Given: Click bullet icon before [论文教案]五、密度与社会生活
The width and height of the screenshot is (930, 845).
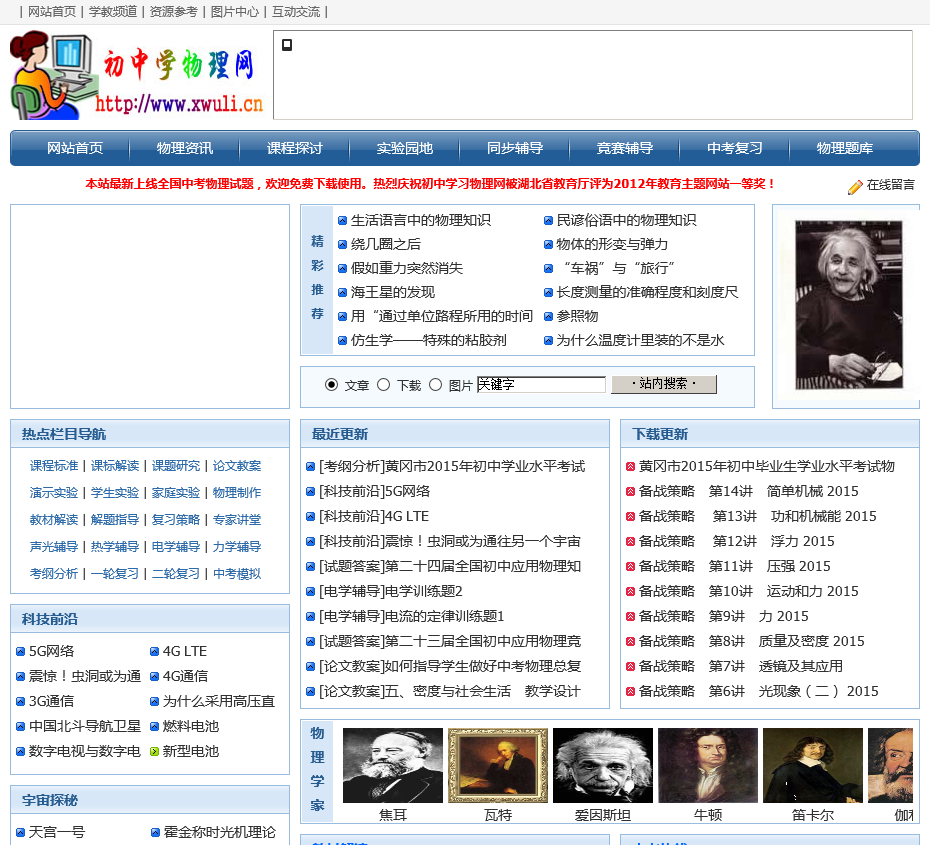Looking at the screenshot, I should 310,691.
